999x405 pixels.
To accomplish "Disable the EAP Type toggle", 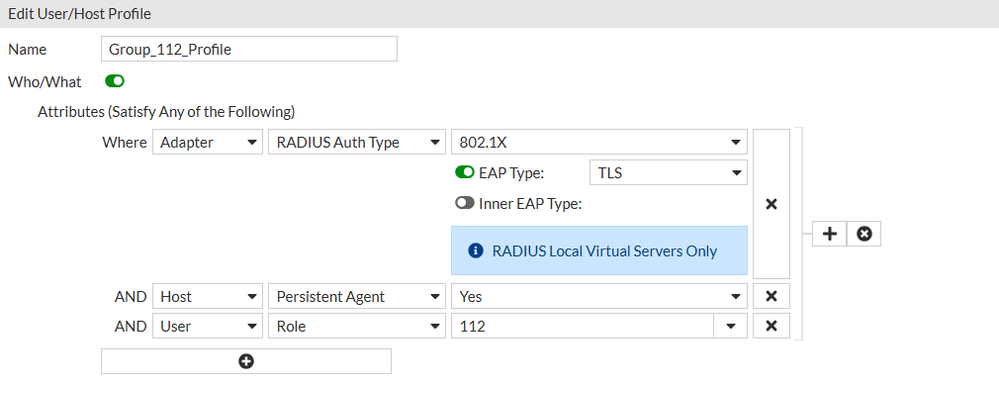I will coord(465,173).
